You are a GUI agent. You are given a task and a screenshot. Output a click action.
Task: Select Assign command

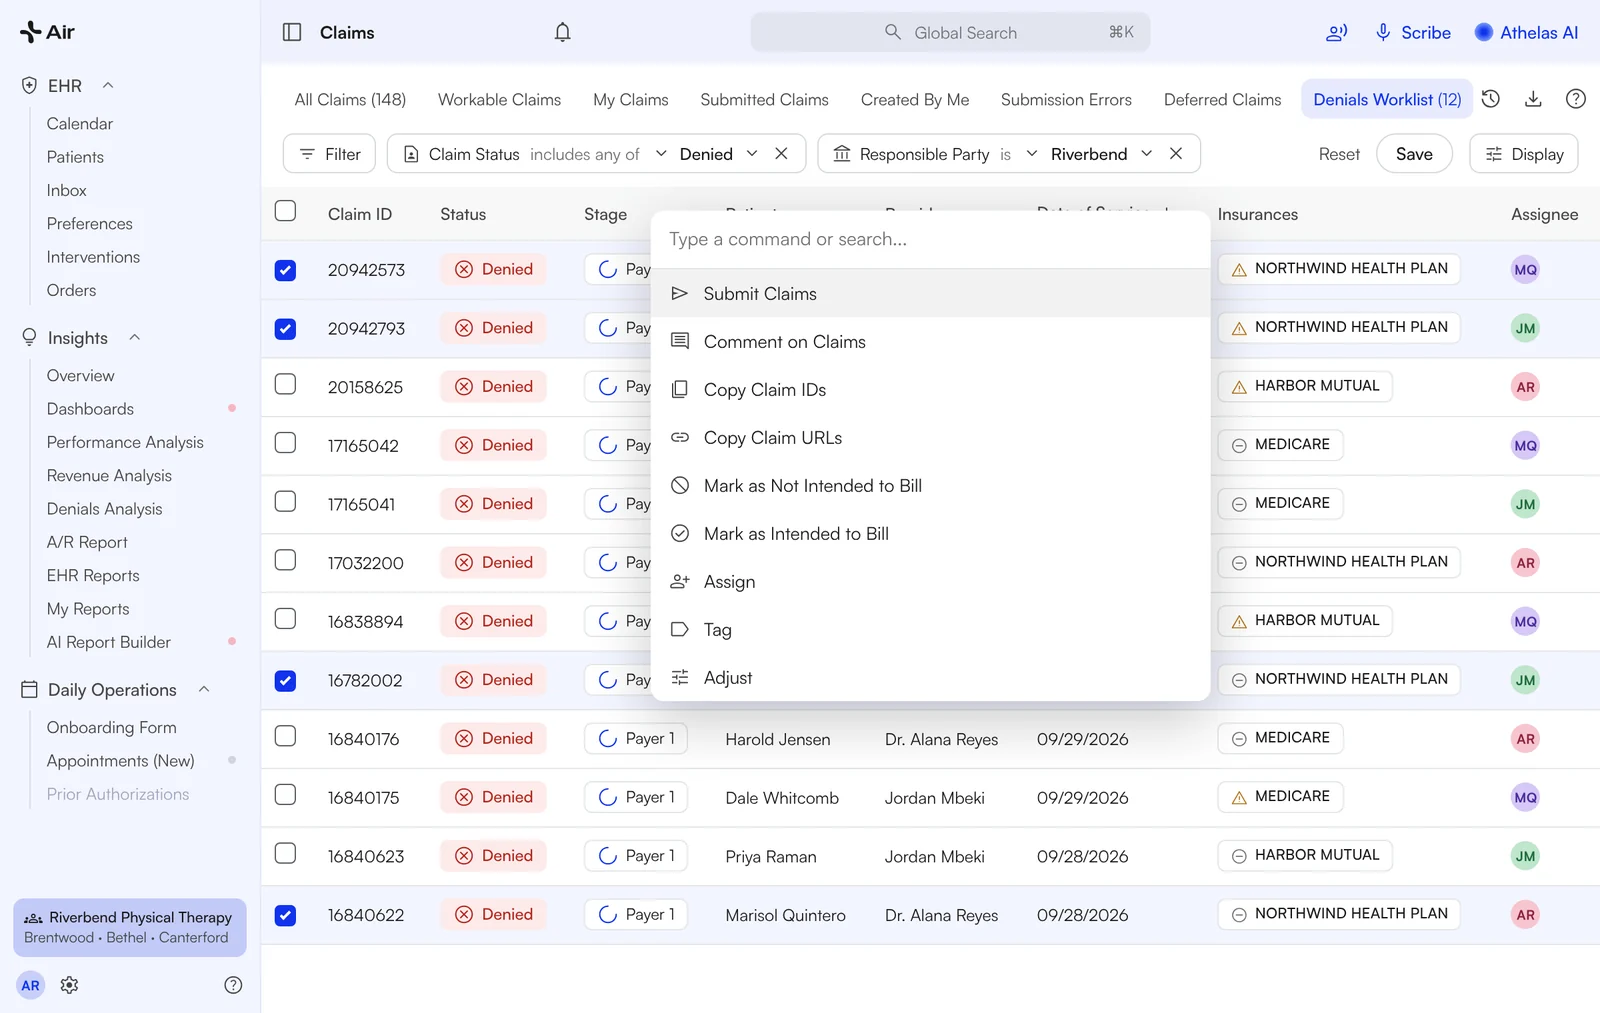point(930,582)
